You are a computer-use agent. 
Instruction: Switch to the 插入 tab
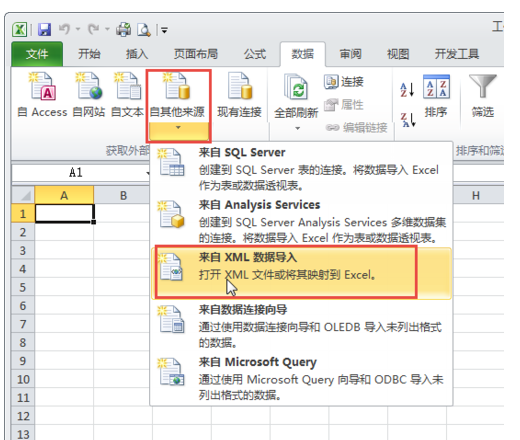coord(137,54)
